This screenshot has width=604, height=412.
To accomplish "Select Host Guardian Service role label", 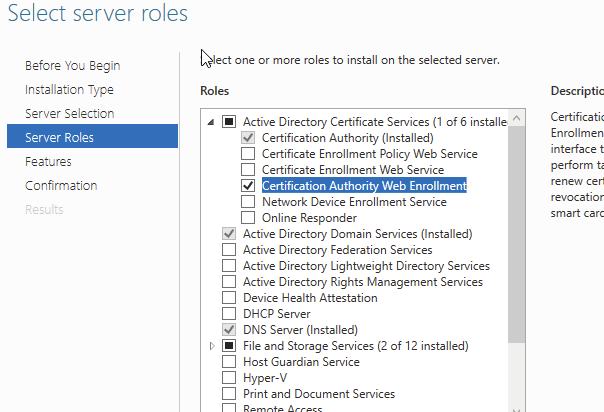I will pos(301,362).
